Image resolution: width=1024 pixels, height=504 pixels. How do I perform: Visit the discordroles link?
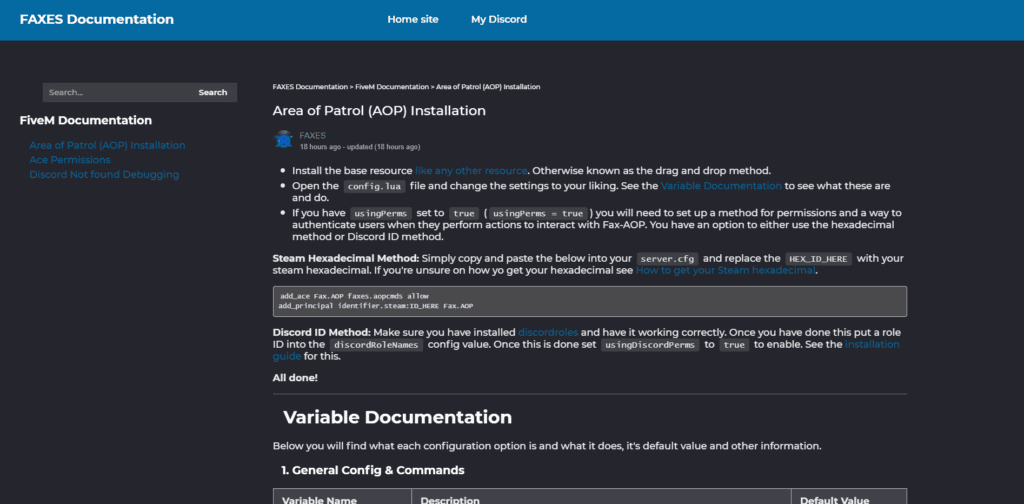(x=548, y=331)
